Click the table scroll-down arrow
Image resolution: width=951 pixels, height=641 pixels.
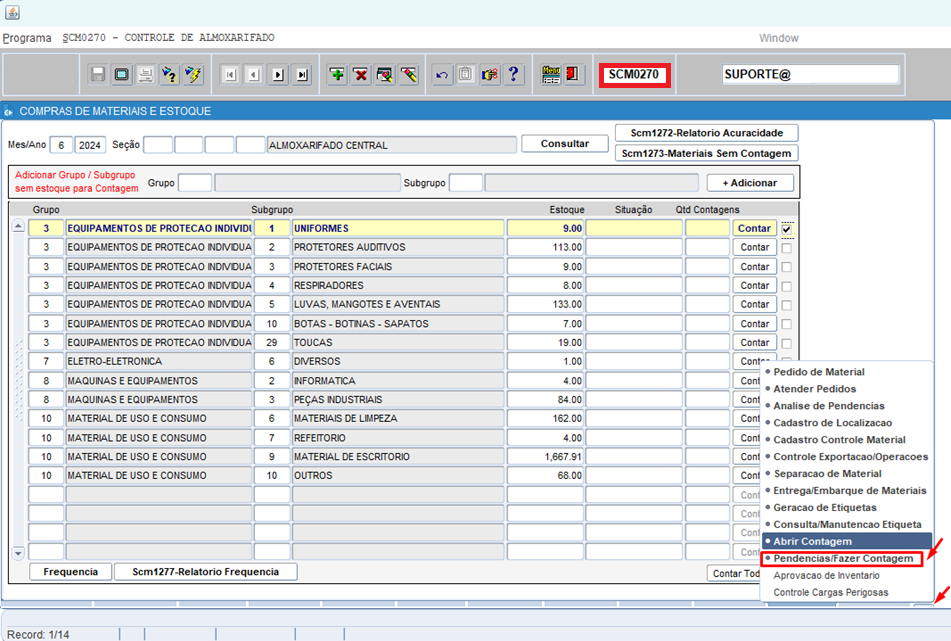[18, 552]
